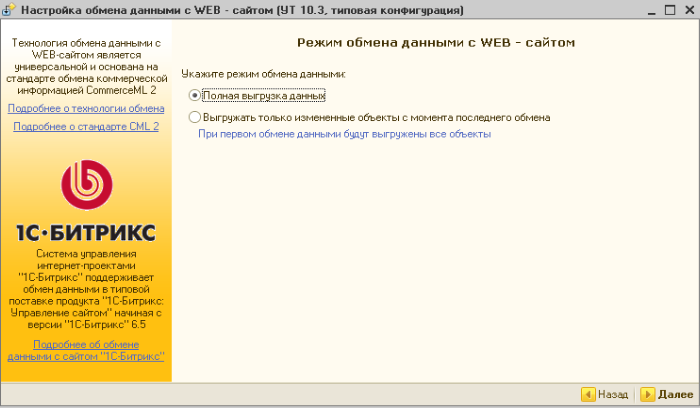Follow the Подробнее об обмене данными с сайтом link
The image size is (700, 408).
(86, 350)
